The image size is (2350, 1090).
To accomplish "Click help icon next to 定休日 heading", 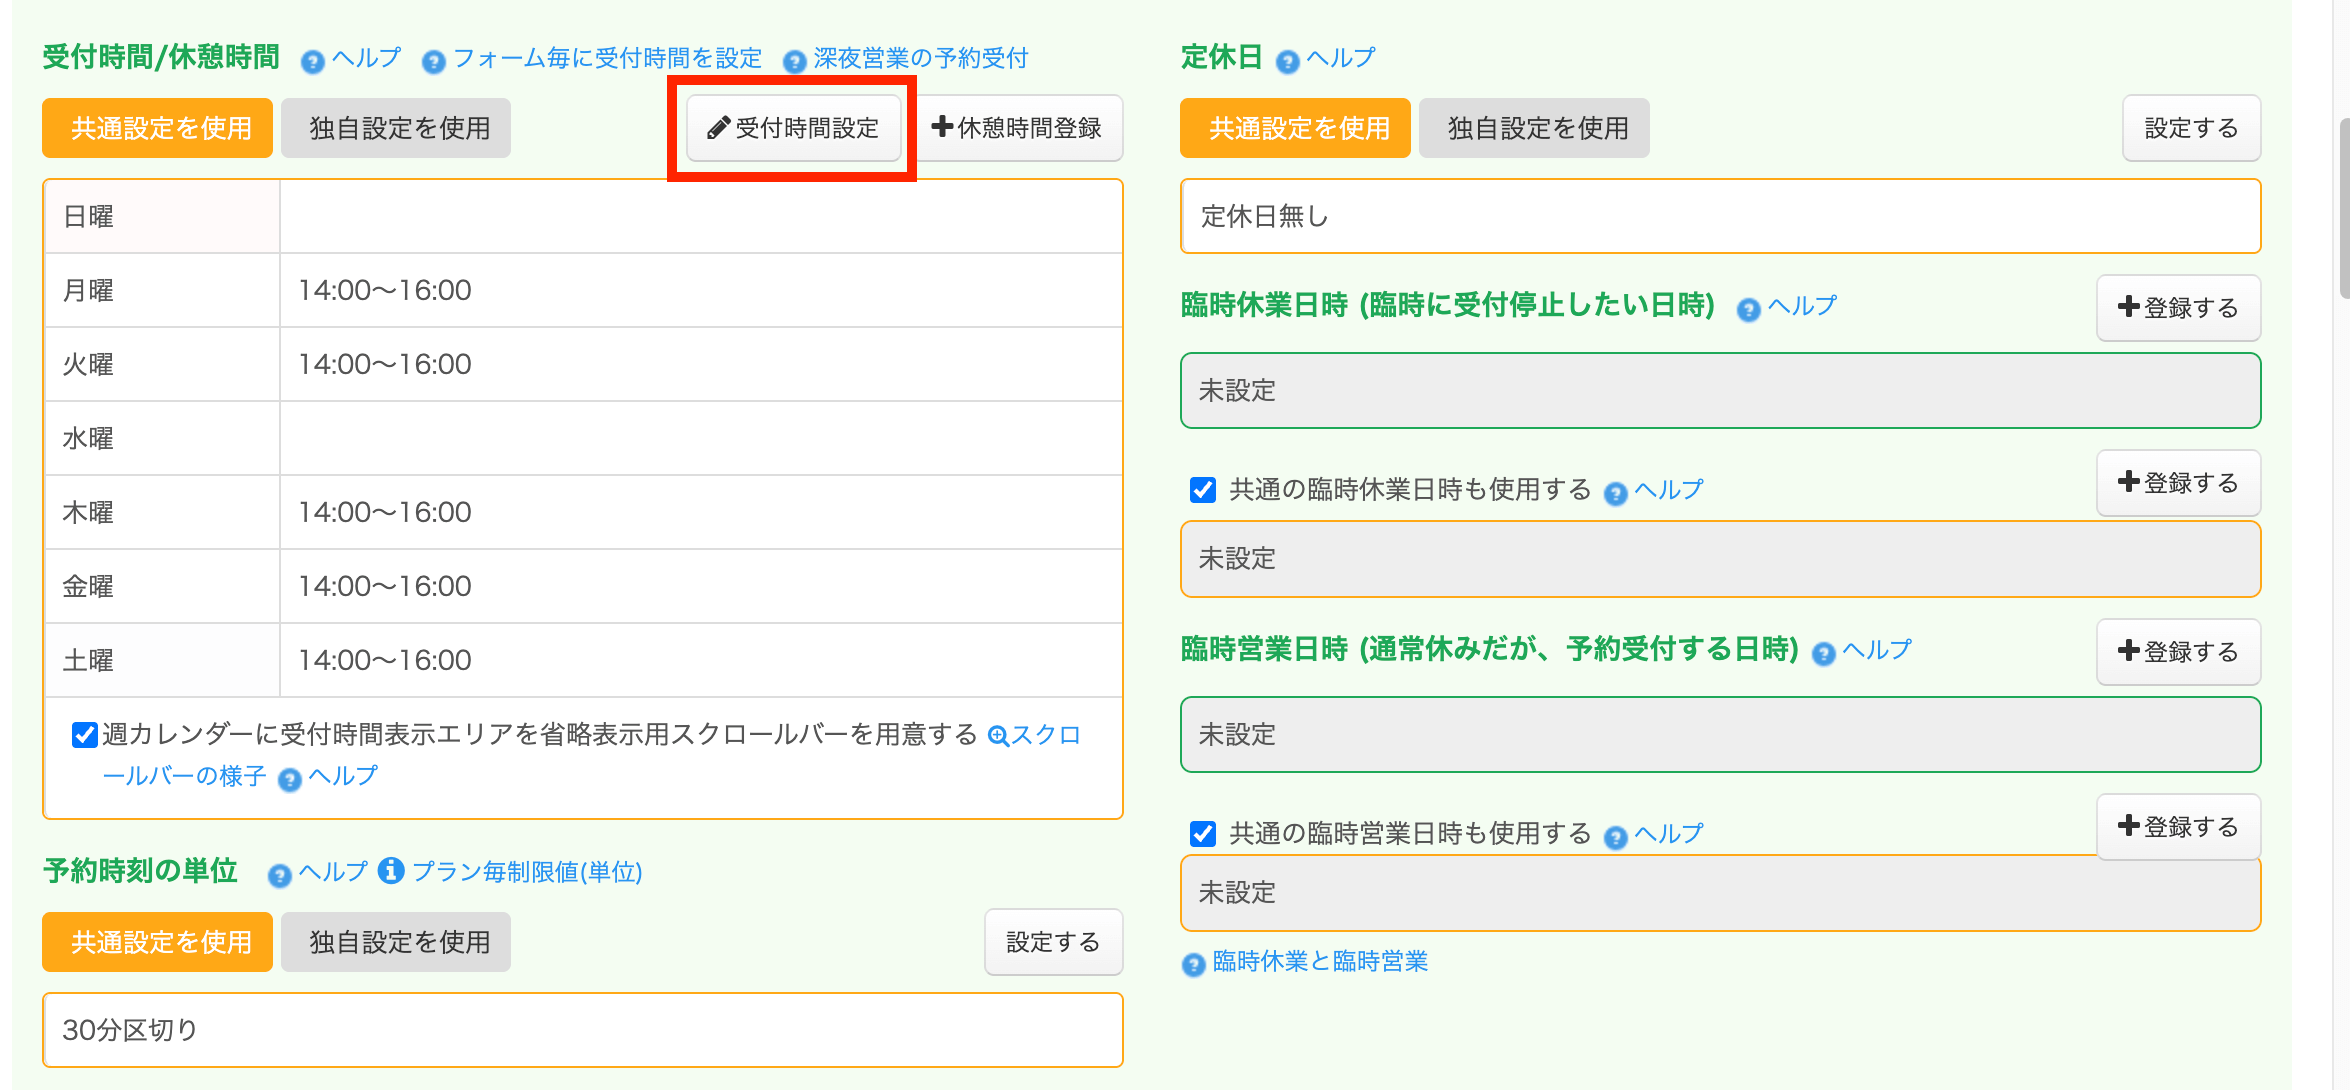I will [1288, 62].
